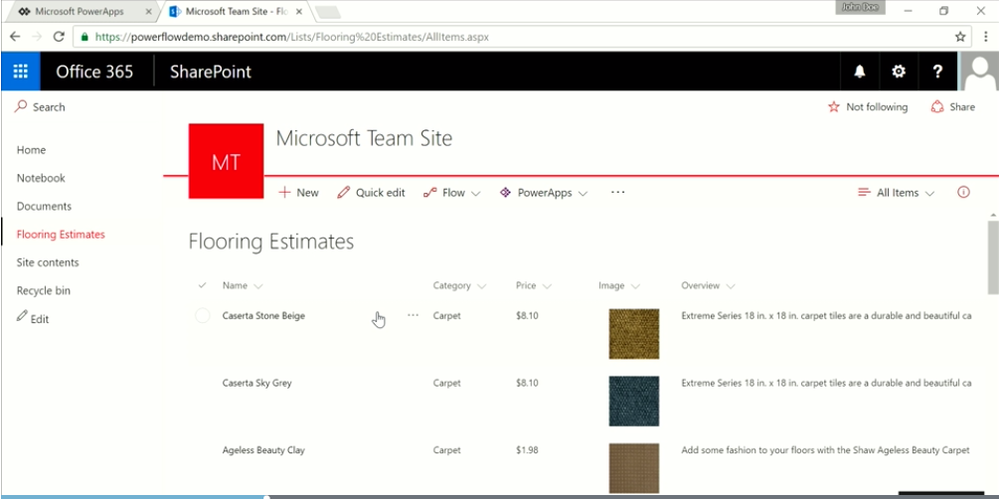Click the Office 365 header link
The width and height of the screenshot is (999, 499).
pos(94,71)
